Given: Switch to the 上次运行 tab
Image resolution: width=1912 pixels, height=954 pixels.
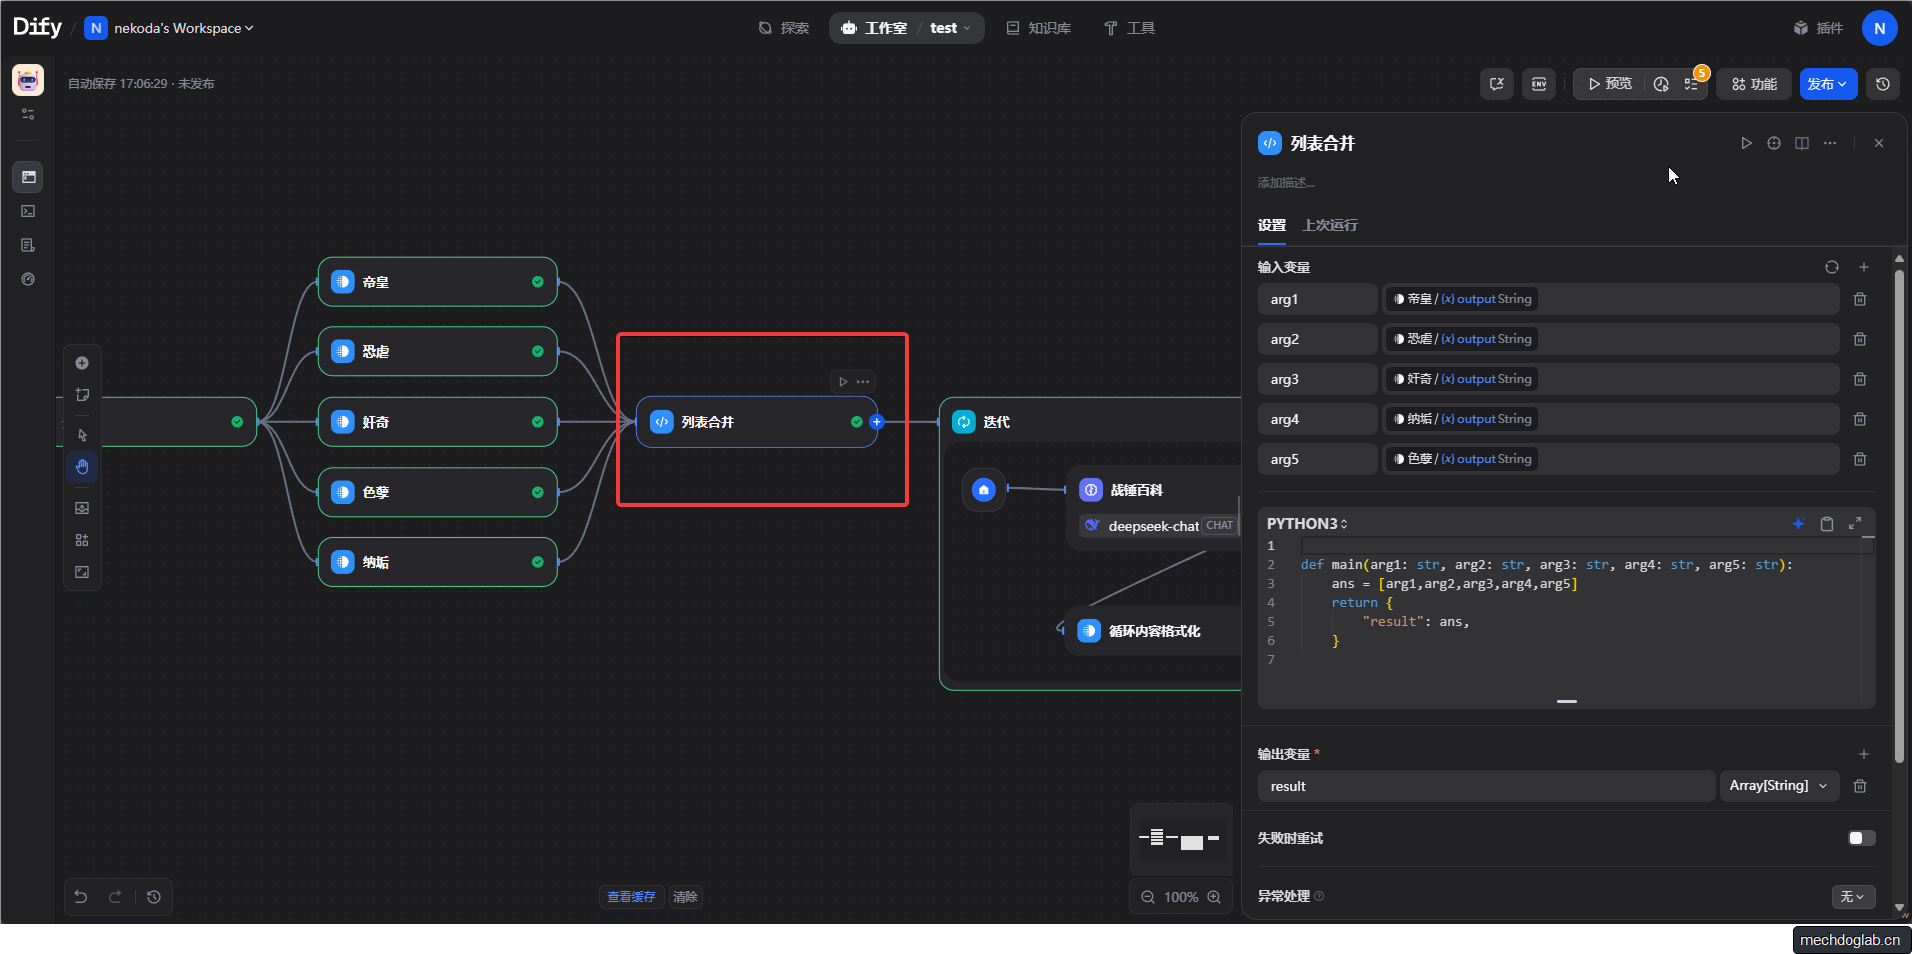Looking at the screenshot, I should coord(1330,225).
